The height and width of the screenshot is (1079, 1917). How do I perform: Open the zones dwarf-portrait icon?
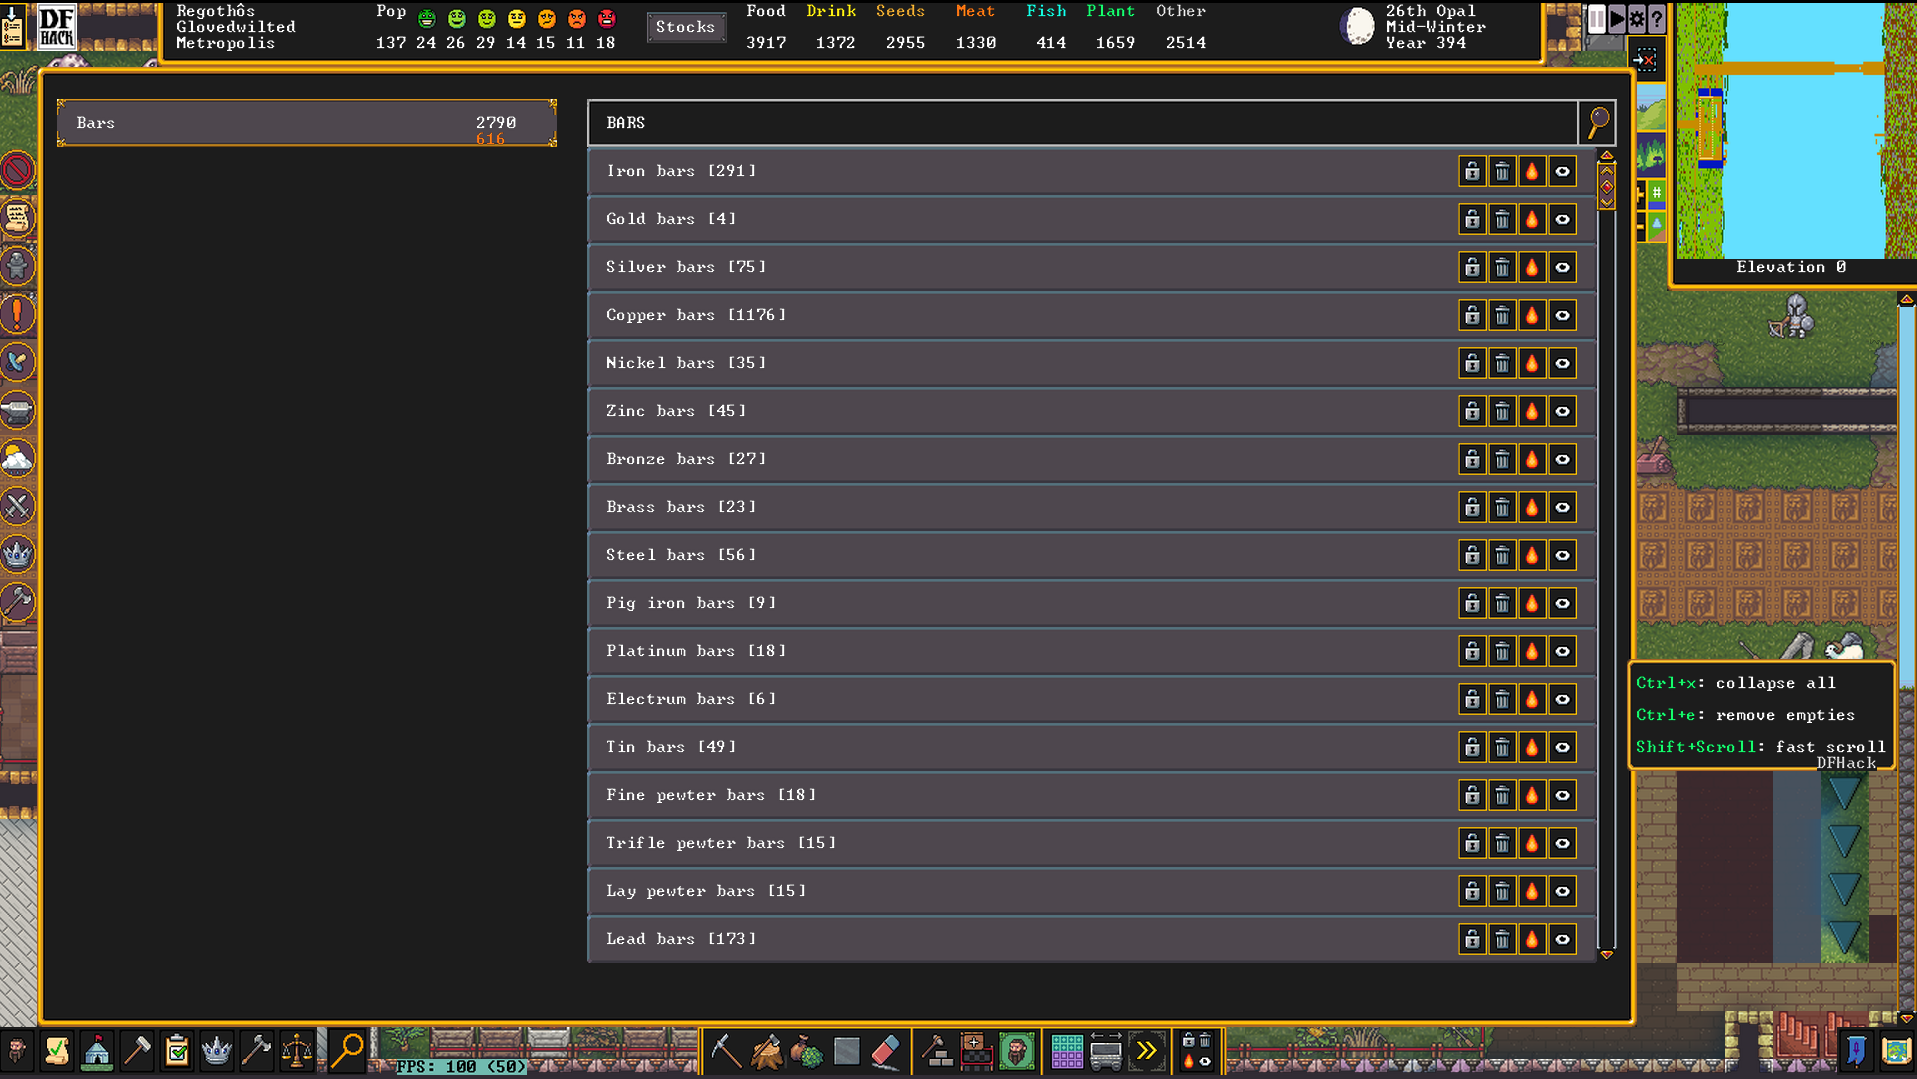pos(1017,1051)
